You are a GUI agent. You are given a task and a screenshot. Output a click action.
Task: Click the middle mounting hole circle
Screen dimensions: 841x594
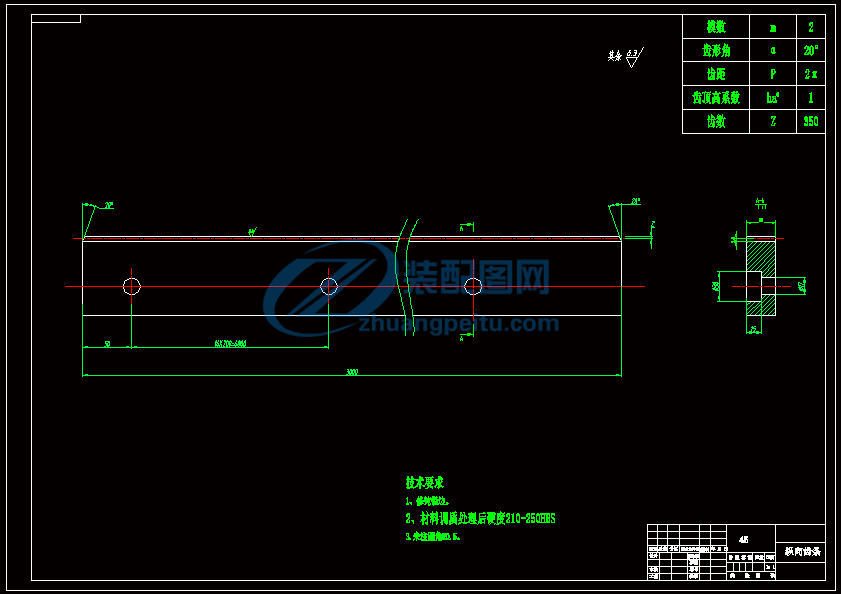pyautogui.click(x=329, y=287)
